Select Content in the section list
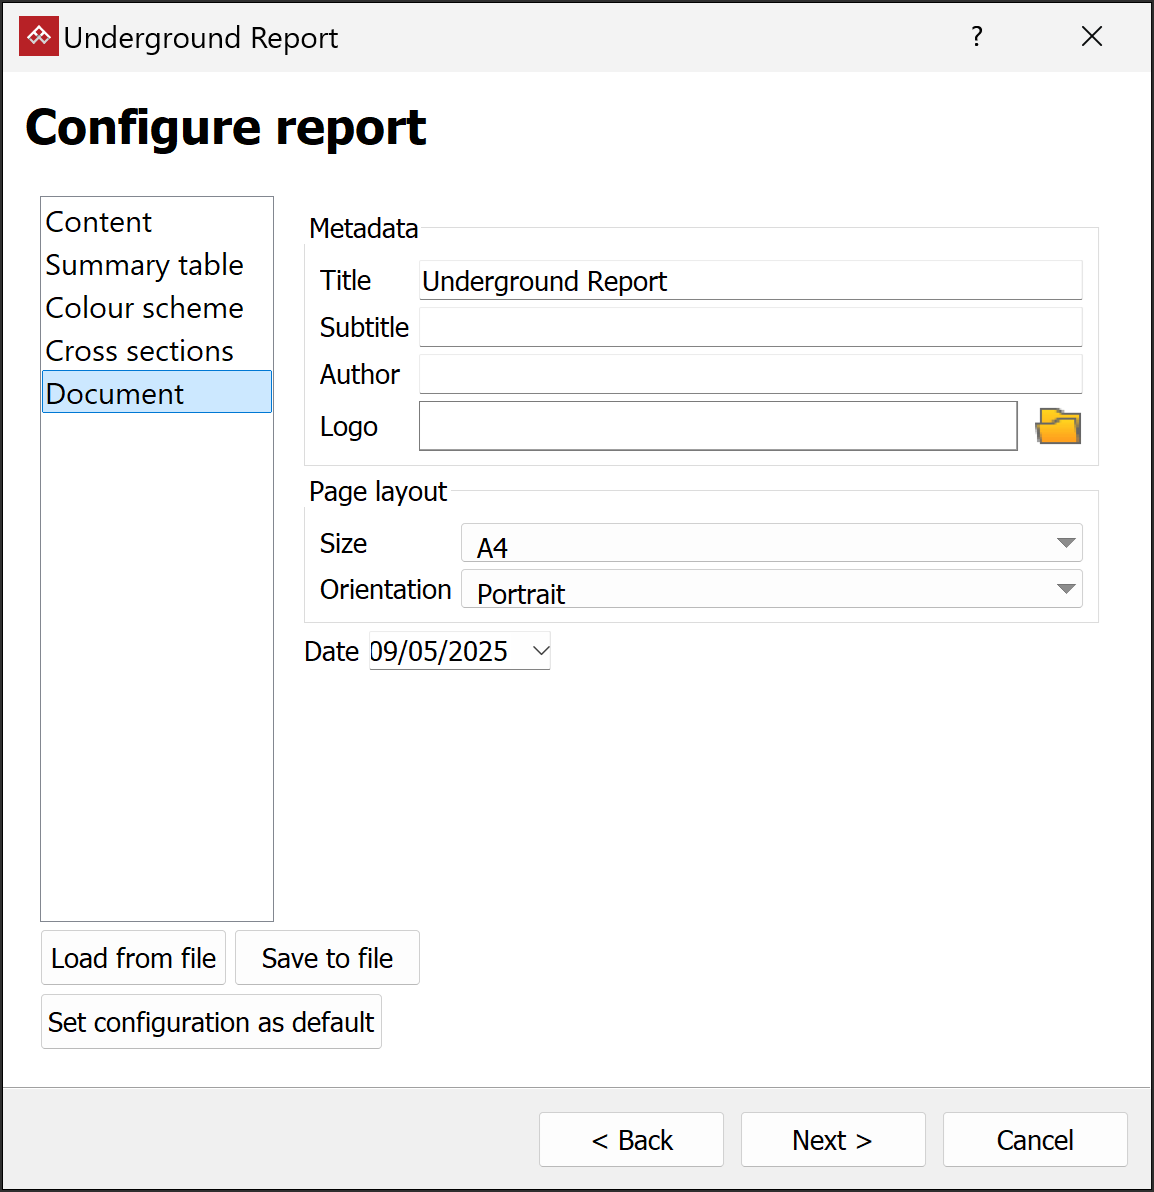Screen dimensions: 1154x1192 (99, 222)
